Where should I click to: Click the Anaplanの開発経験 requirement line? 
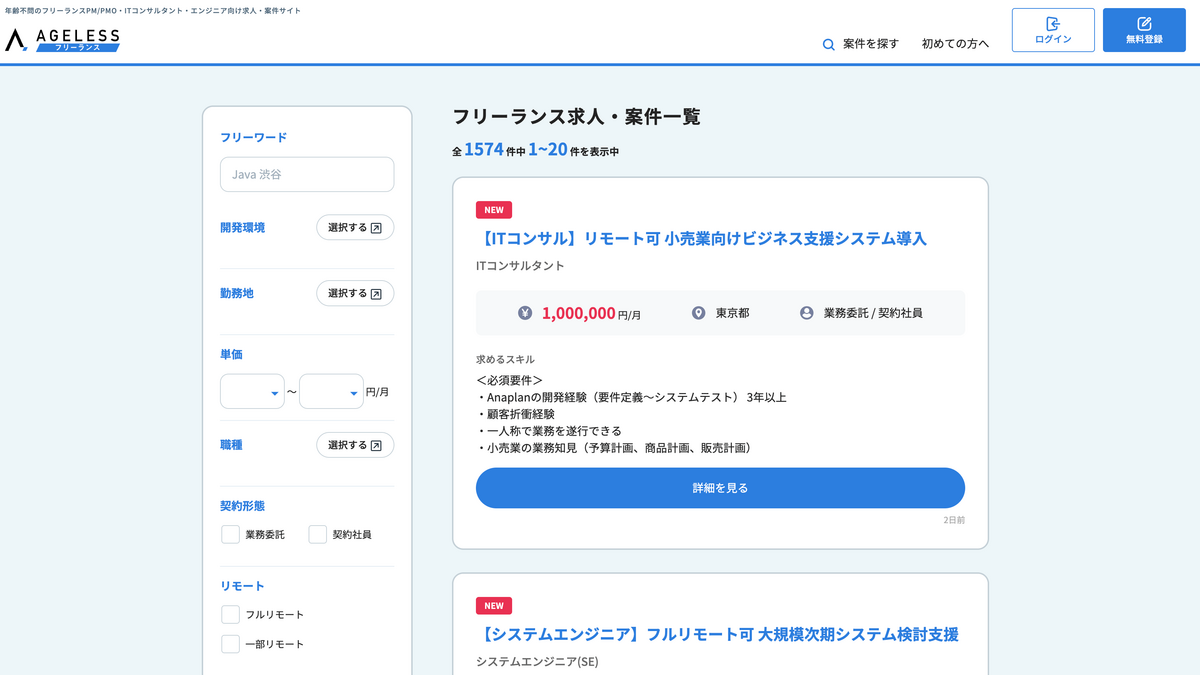[631, 397]
